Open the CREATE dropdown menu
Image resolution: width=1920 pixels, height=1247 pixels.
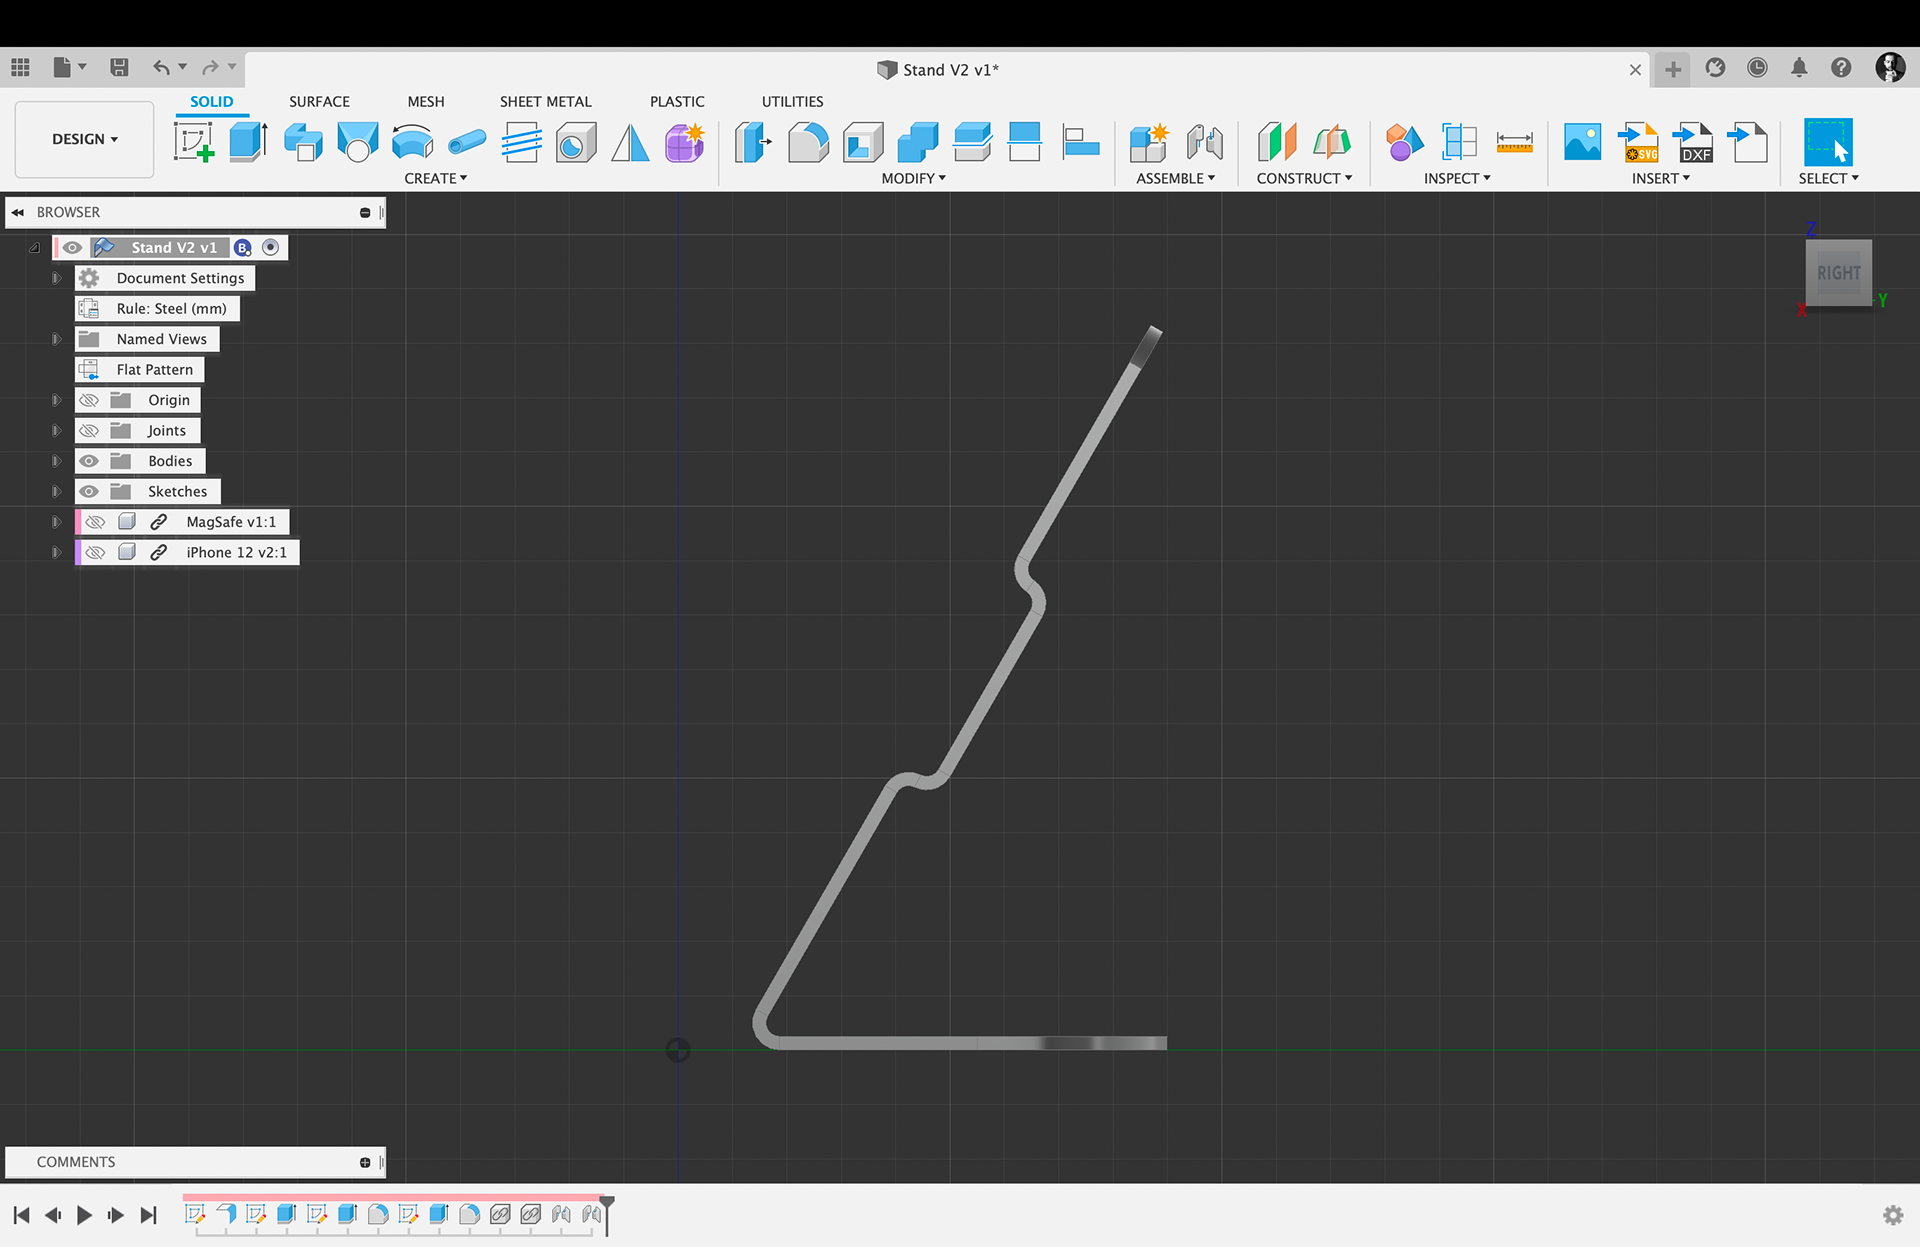pos(435,178)
